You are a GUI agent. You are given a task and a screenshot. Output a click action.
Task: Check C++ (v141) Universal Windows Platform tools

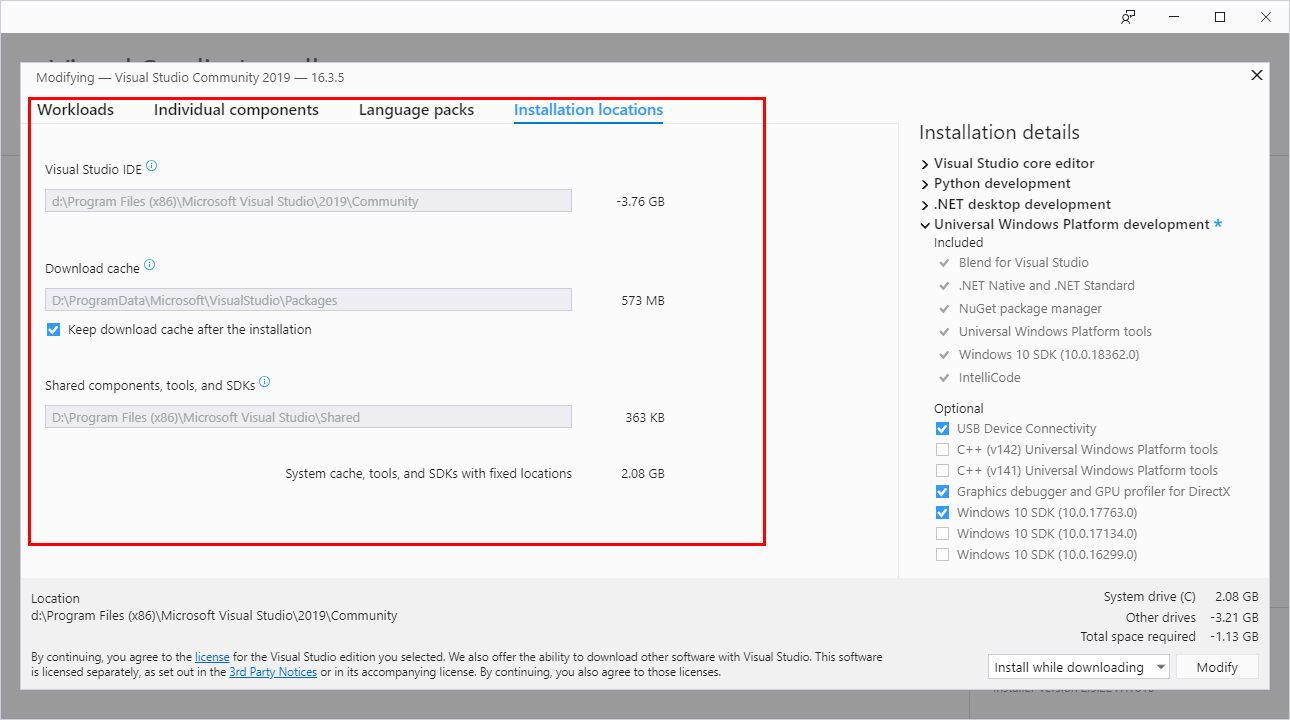942,471
